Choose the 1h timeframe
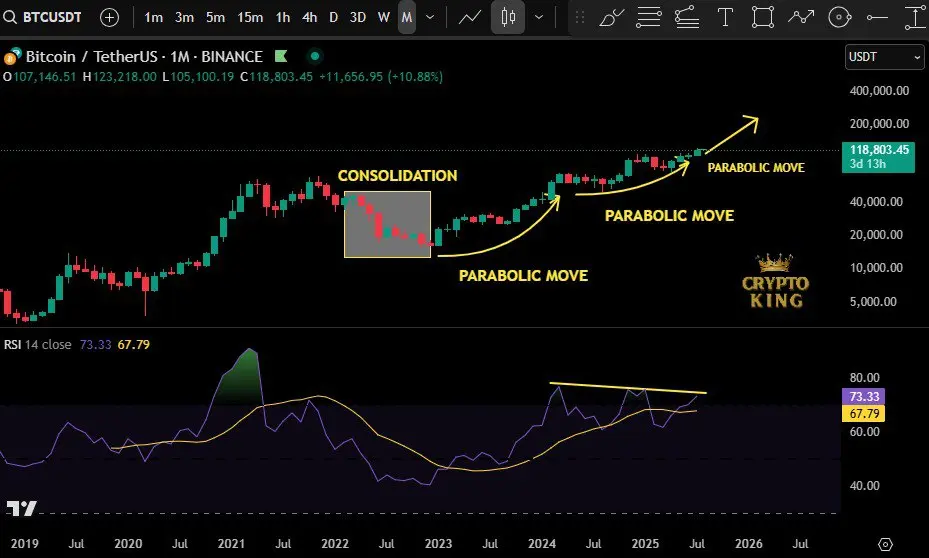This screenshot has width=929, height=558. point(283,17)
